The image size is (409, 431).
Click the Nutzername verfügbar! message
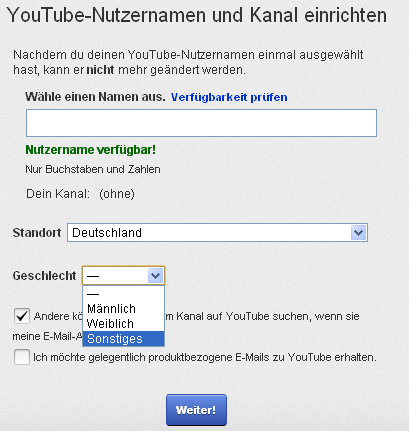point(91,150)
